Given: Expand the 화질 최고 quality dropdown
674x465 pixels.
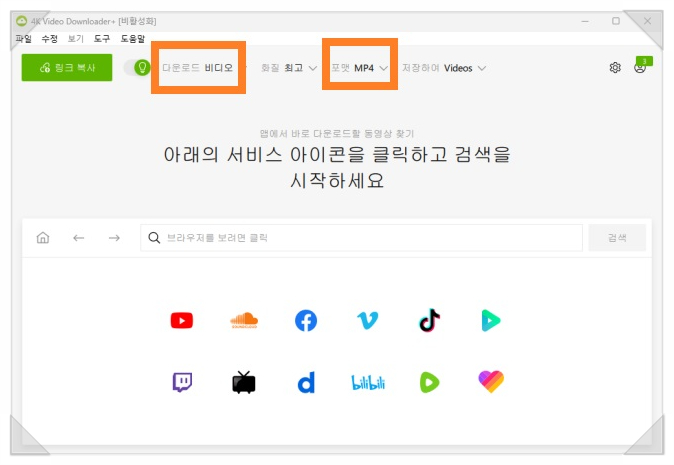Looking at the screenshot, I should pyautogui.click(x=289, y=68).
